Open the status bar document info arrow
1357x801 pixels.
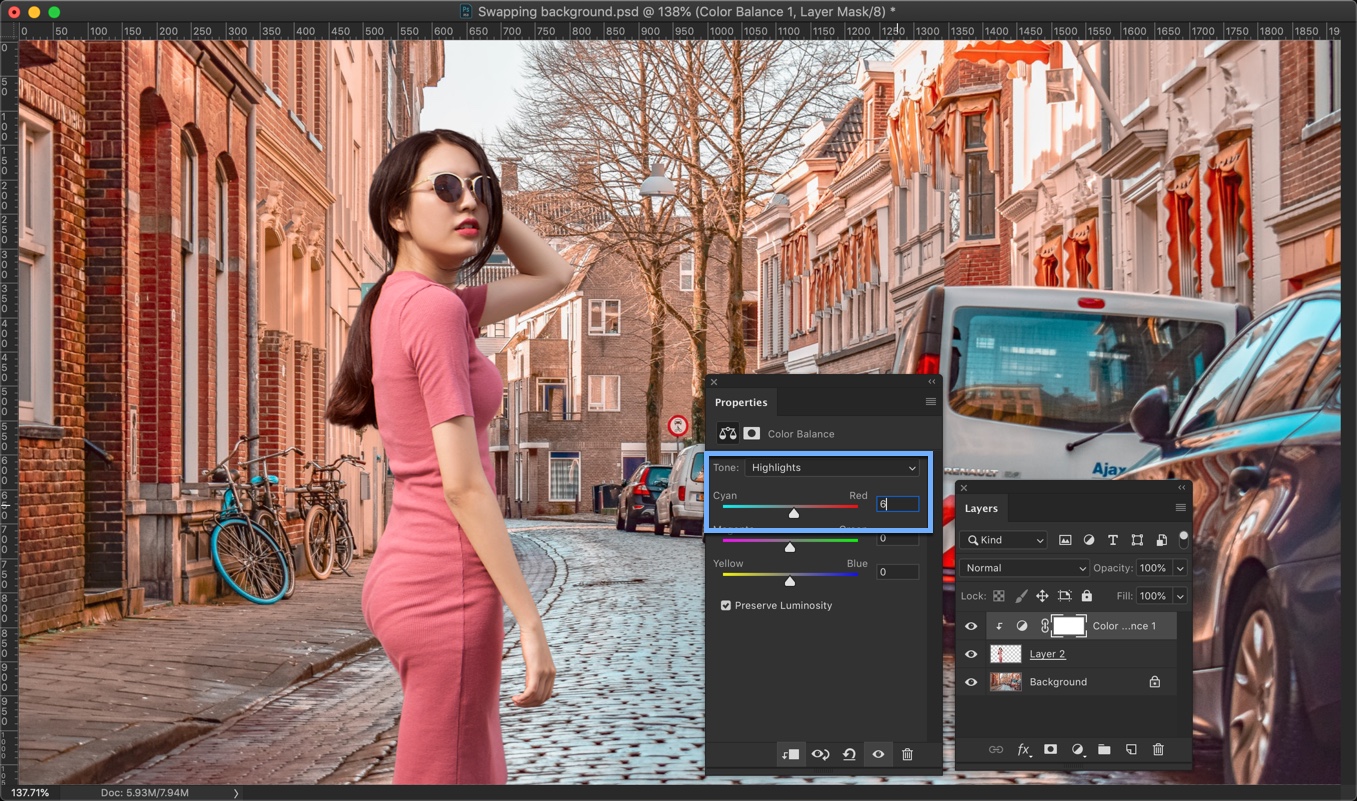tap(236, 793)
